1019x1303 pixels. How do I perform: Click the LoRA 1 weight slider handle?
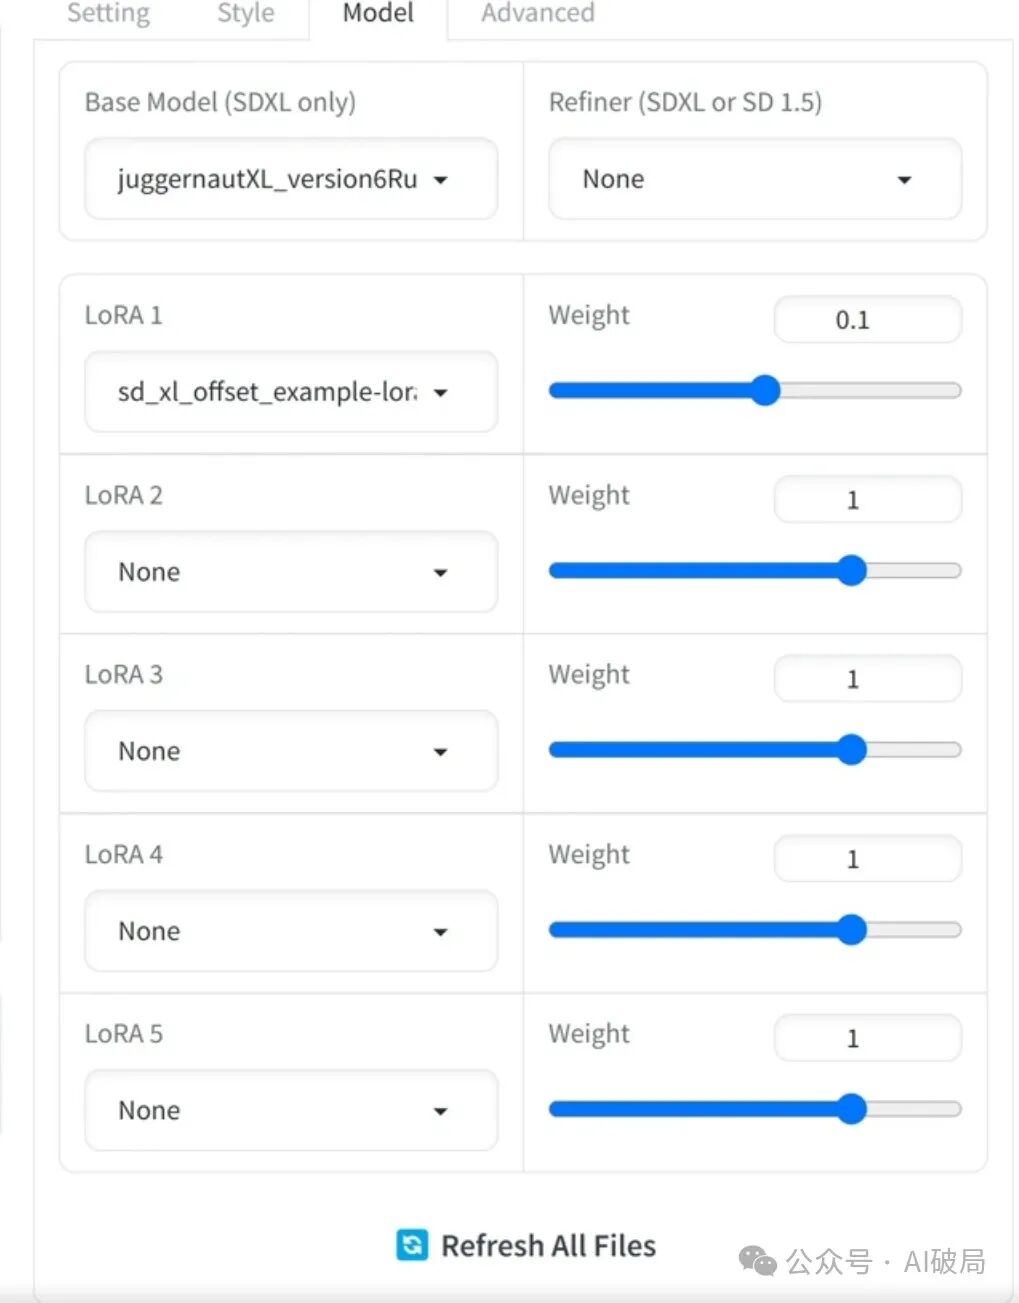[x=765, y=390]
